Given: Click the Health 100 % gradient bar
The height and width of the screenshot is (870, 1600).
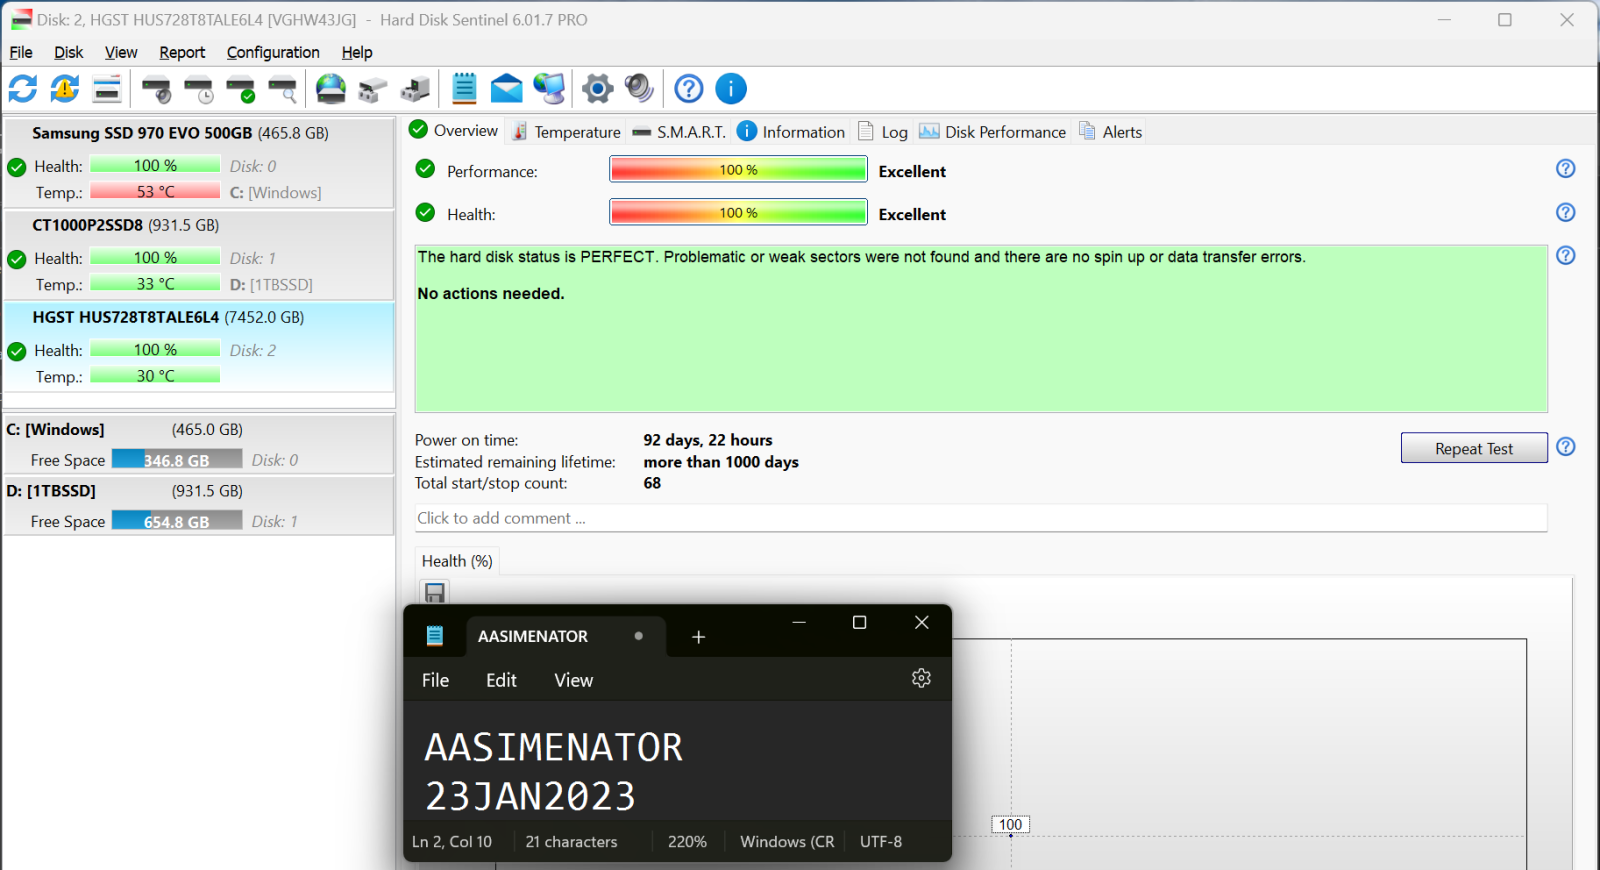Looking at the screenshot, I should click(x=738, y=213).
